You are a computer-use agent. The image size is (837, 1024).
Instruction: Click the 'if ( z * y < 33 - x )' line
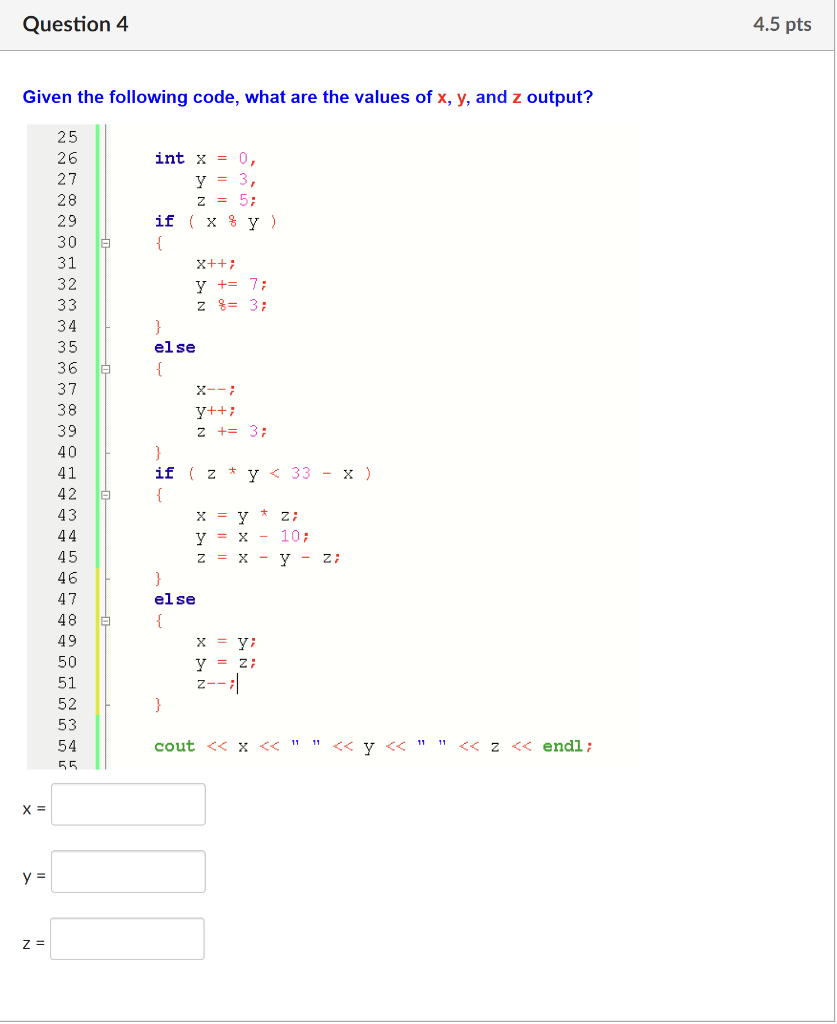[263, 474]
